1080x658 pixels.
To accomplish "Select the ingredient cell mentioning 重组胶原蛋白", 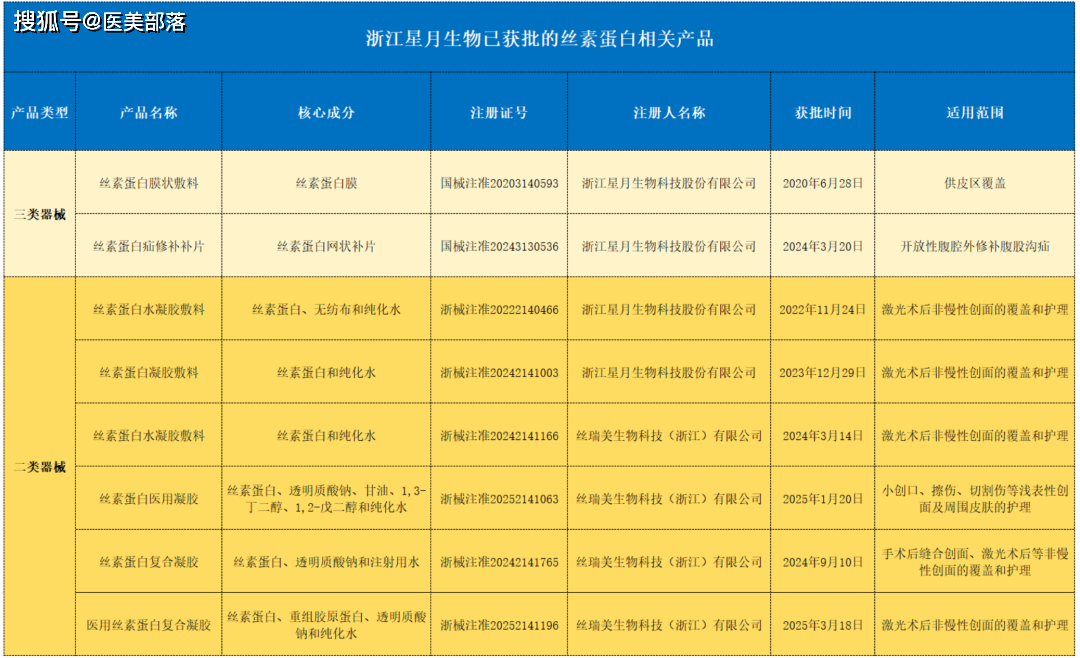I will tap(326, 625).
